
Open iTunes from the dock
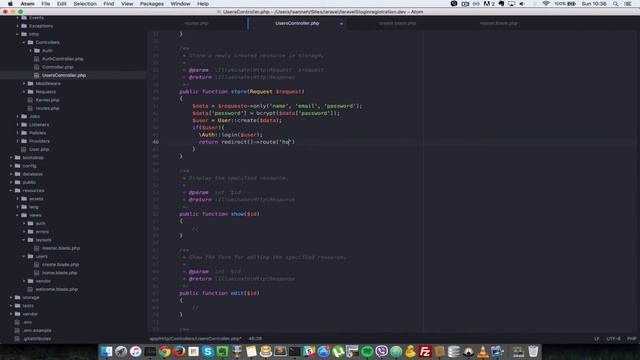(136, 351)
